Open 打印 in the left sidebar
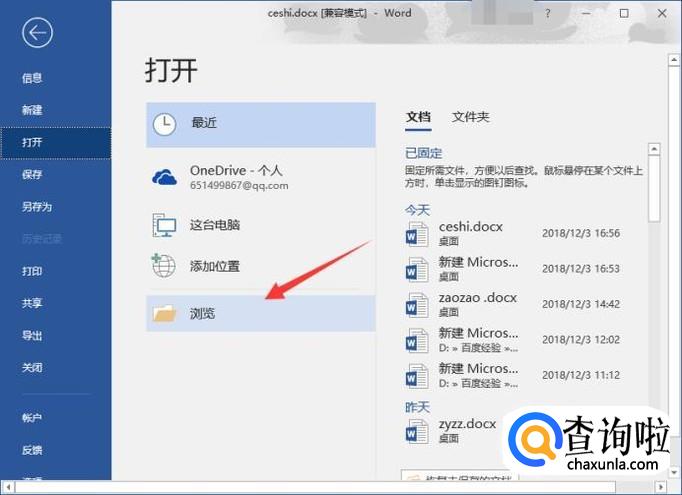Screen dimensions: 682x495 pyautogui.click(x=32, y=271)
